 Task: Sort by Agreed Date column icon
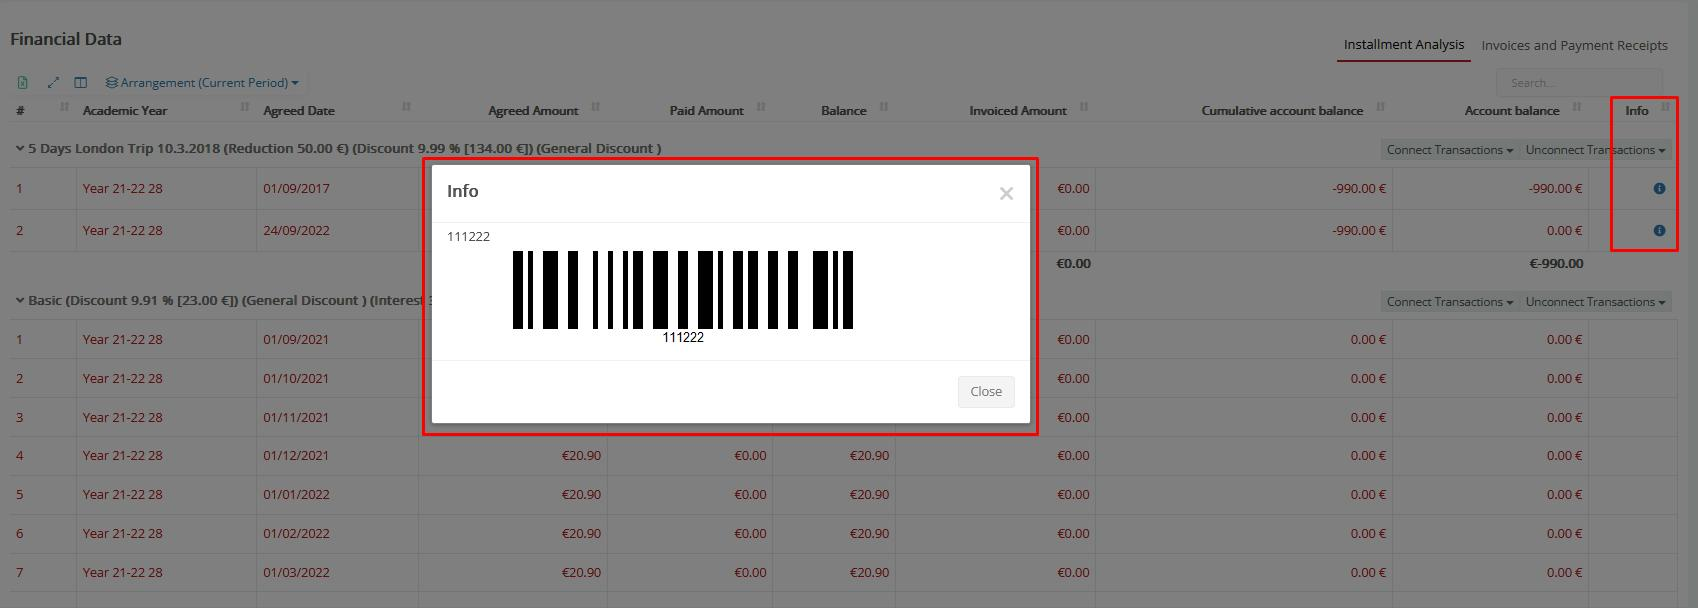click(x=406, y=106)
